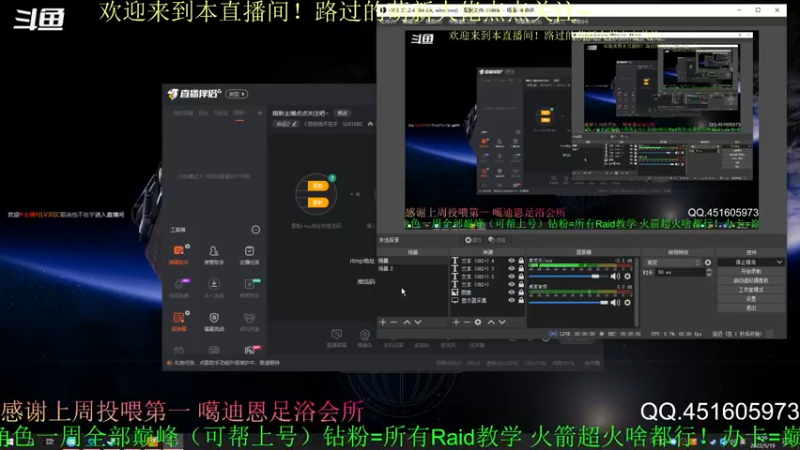
Task: Mute 桌面音频 with speaker icon
Action: point(615,302)
